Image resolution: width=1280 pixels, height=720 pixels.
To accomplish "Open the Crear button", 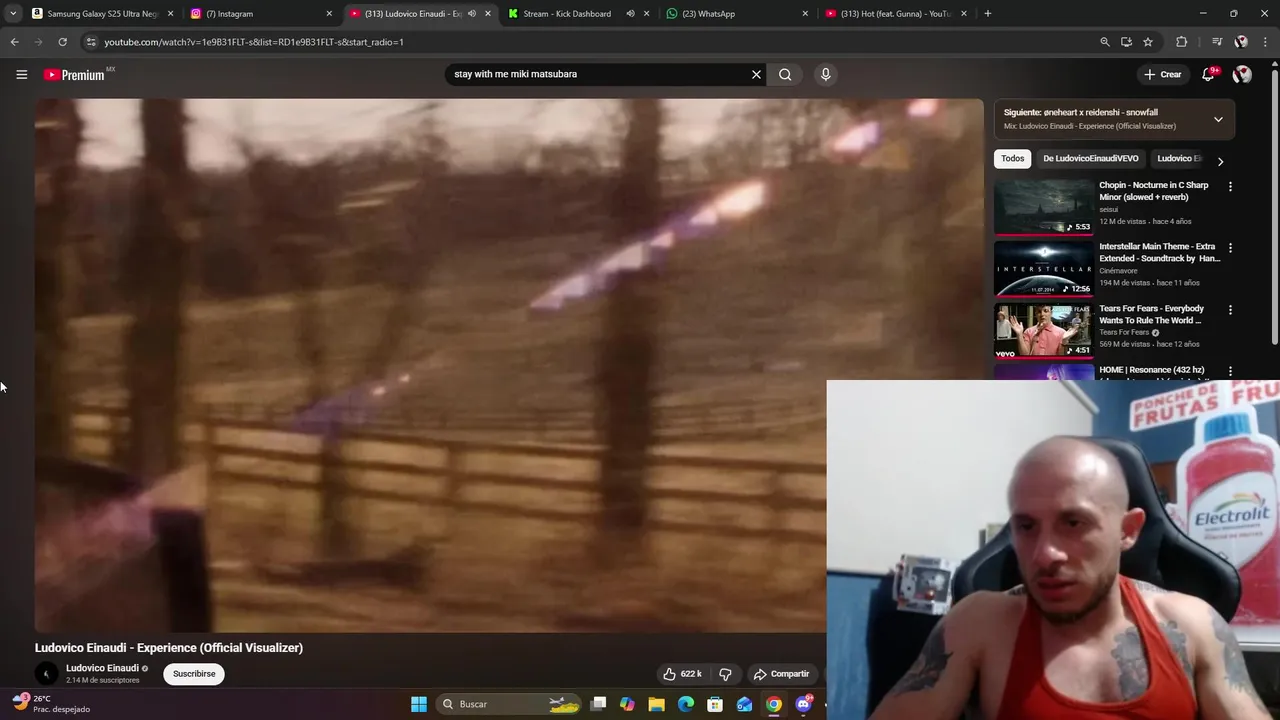I will tap(1162, 74).
